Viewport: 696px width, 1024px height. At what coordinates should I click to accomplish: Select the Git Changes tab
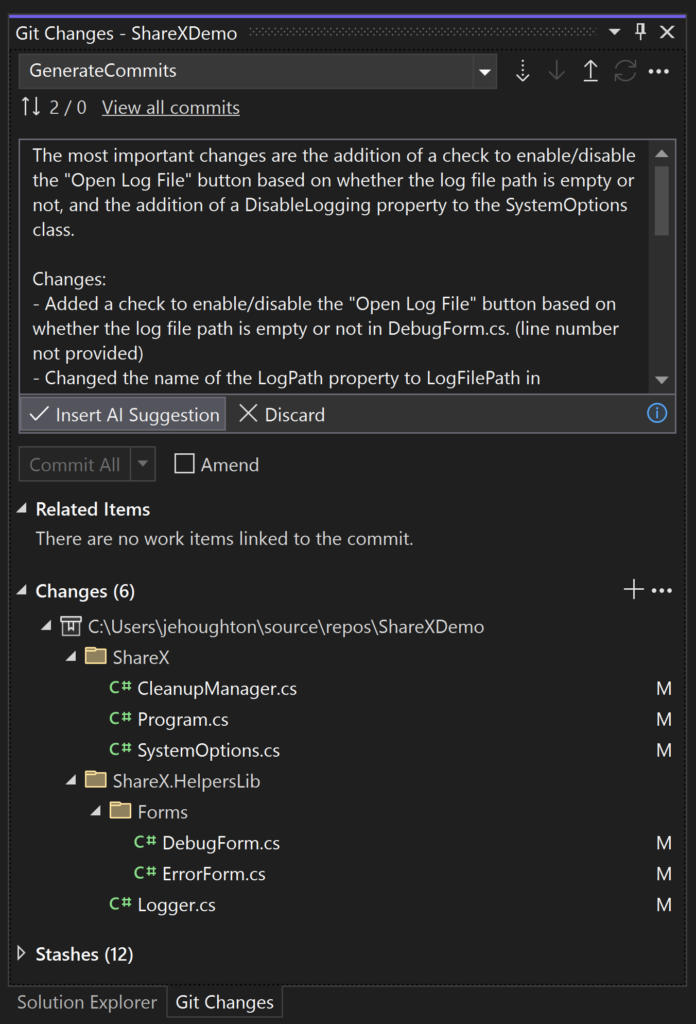[224, 1001]
